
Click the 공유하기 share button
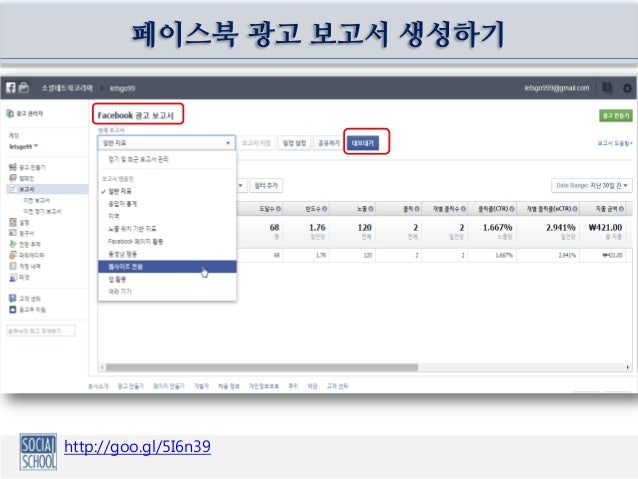click(x=329, y=143)
